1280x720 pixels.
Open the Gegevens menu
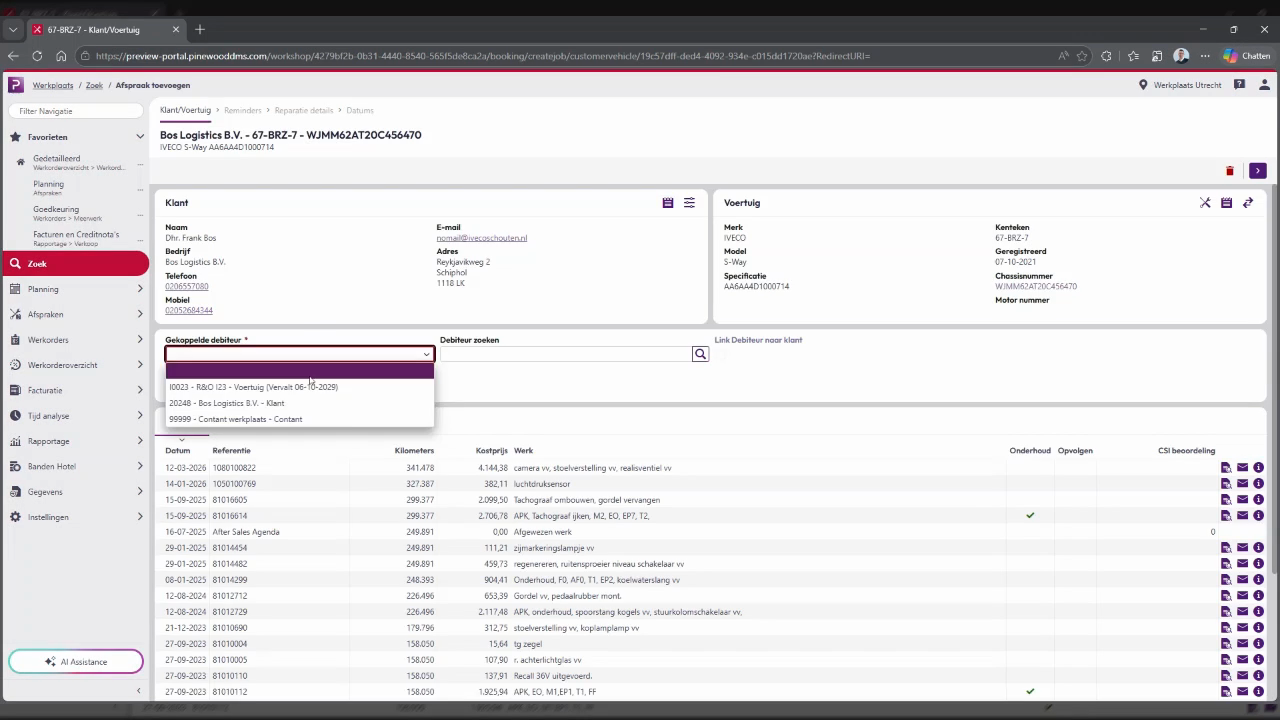click(75, 492)
